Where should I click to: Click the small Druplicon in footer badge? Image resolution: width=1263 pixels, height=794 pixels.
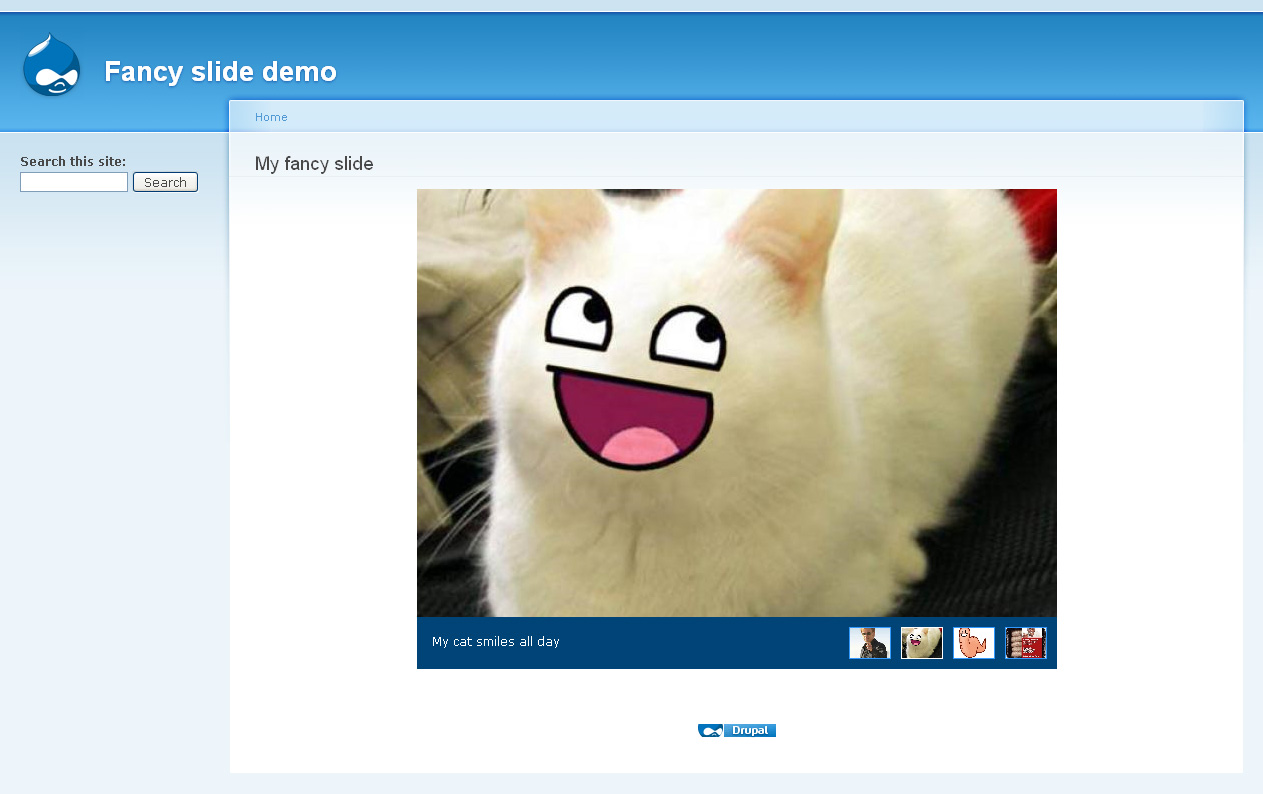tap(710, 730)
